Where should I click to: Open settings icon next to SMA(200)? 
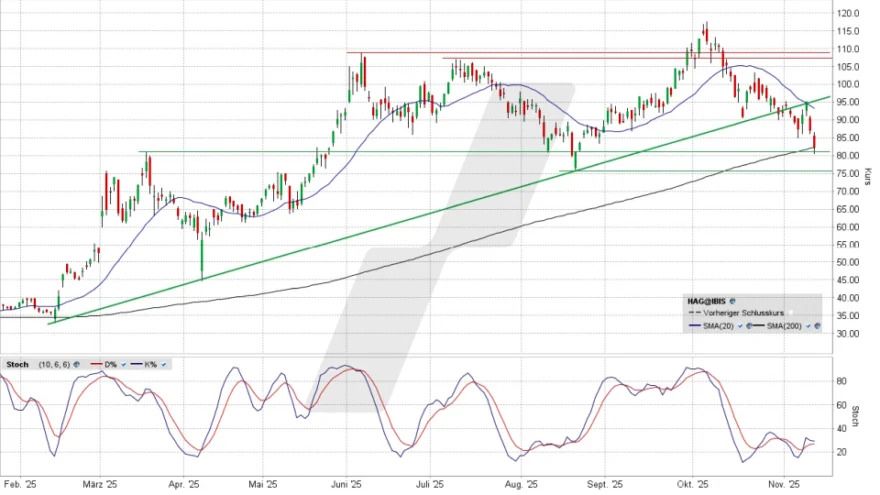coord(817,326)
